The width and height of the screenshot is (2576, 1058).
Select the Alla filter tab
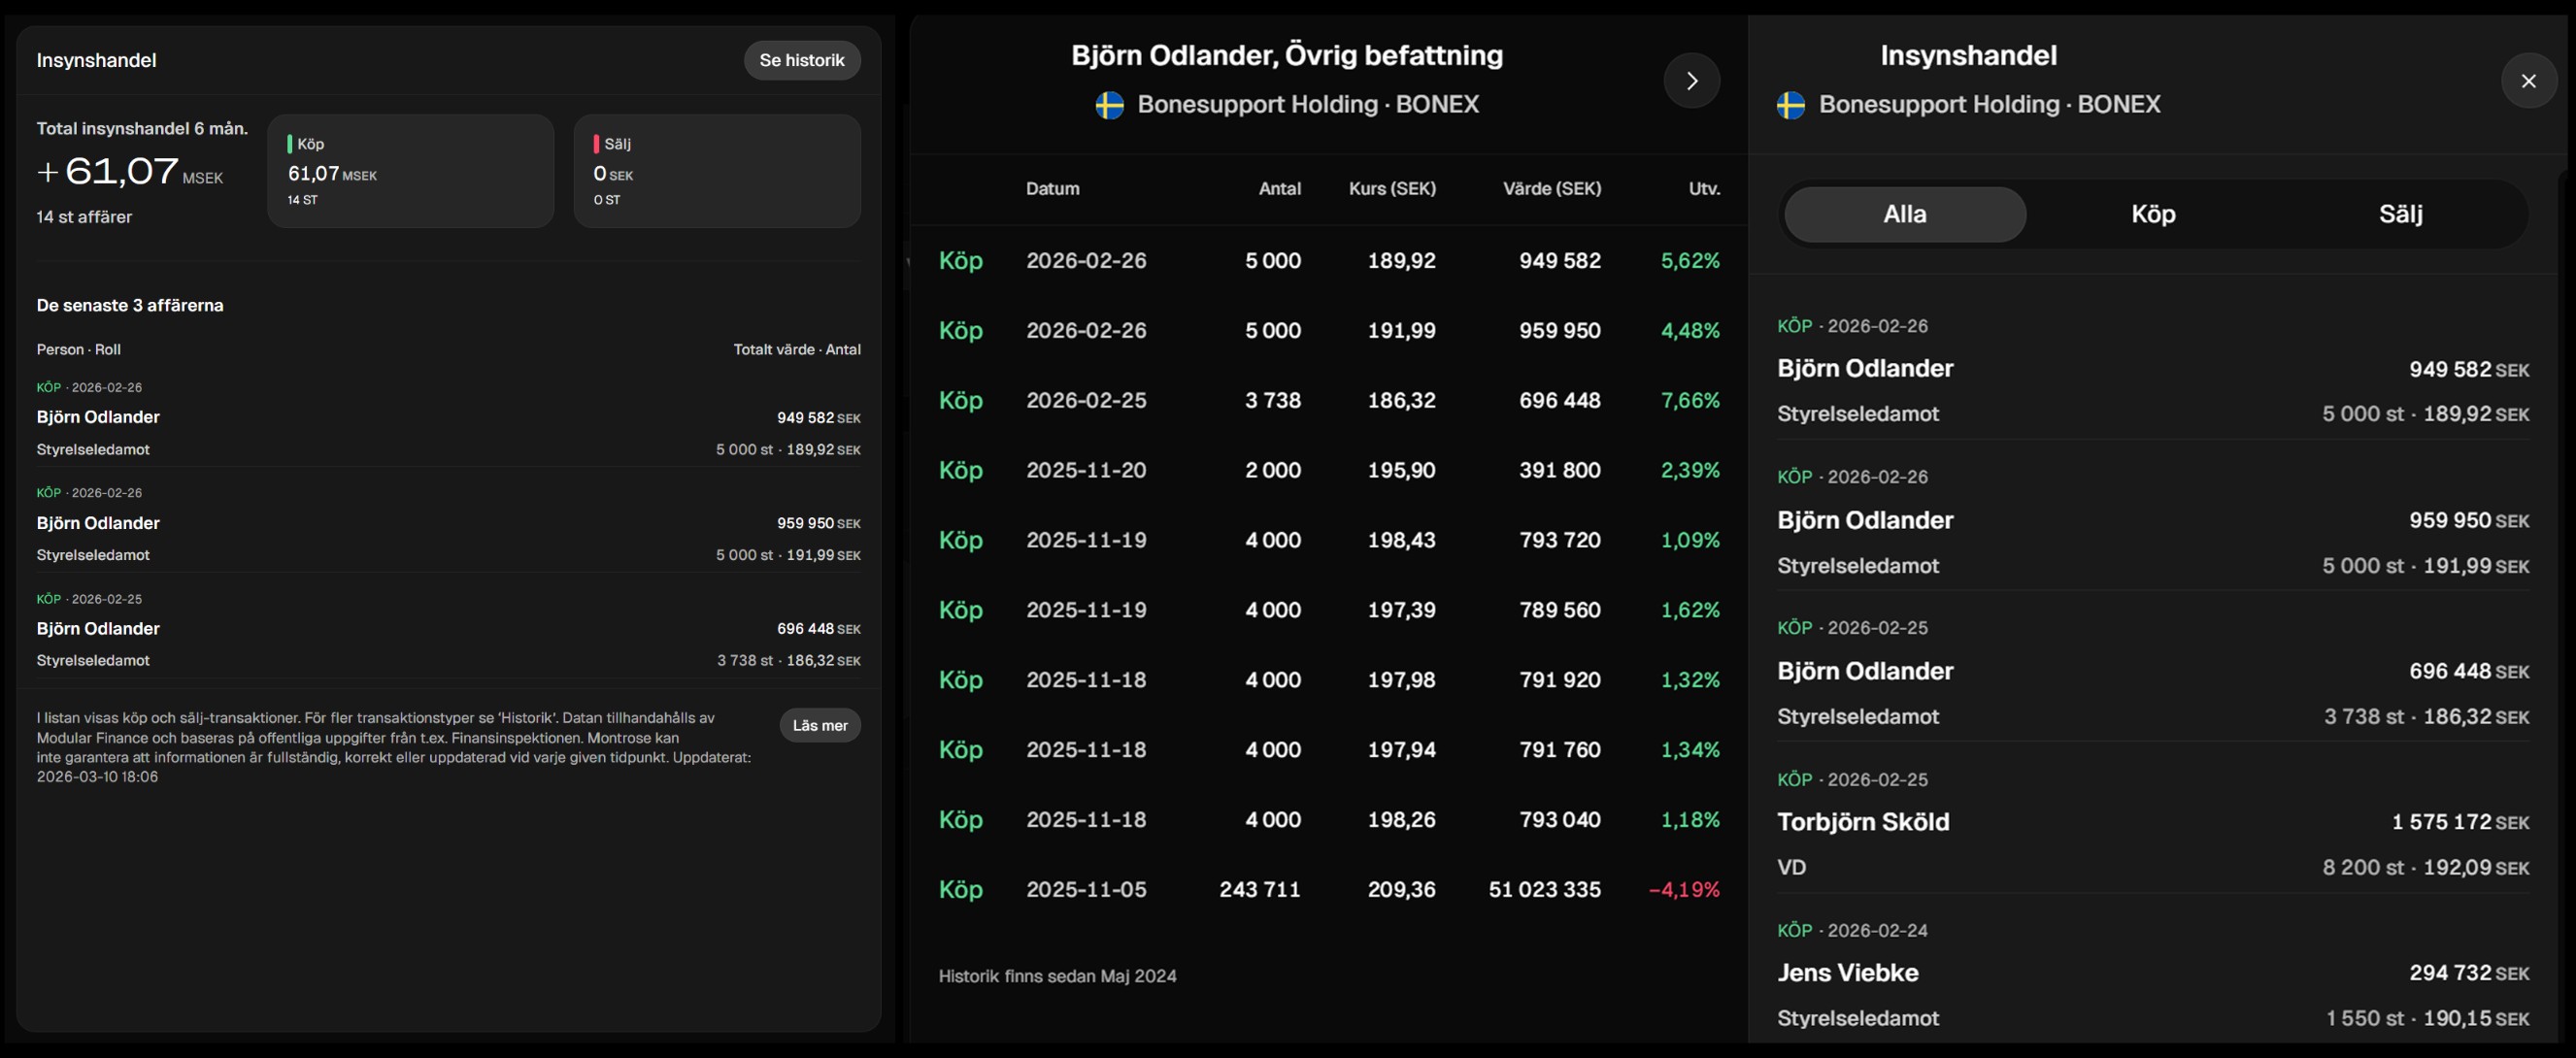coord(1904,214)
